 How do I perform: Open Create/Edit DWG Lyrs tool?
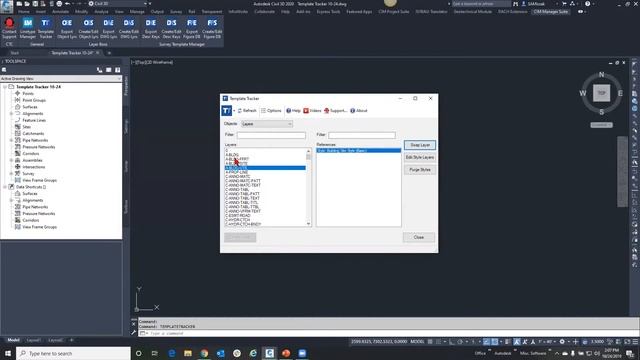pyautogui.click(x=129, y=28)
